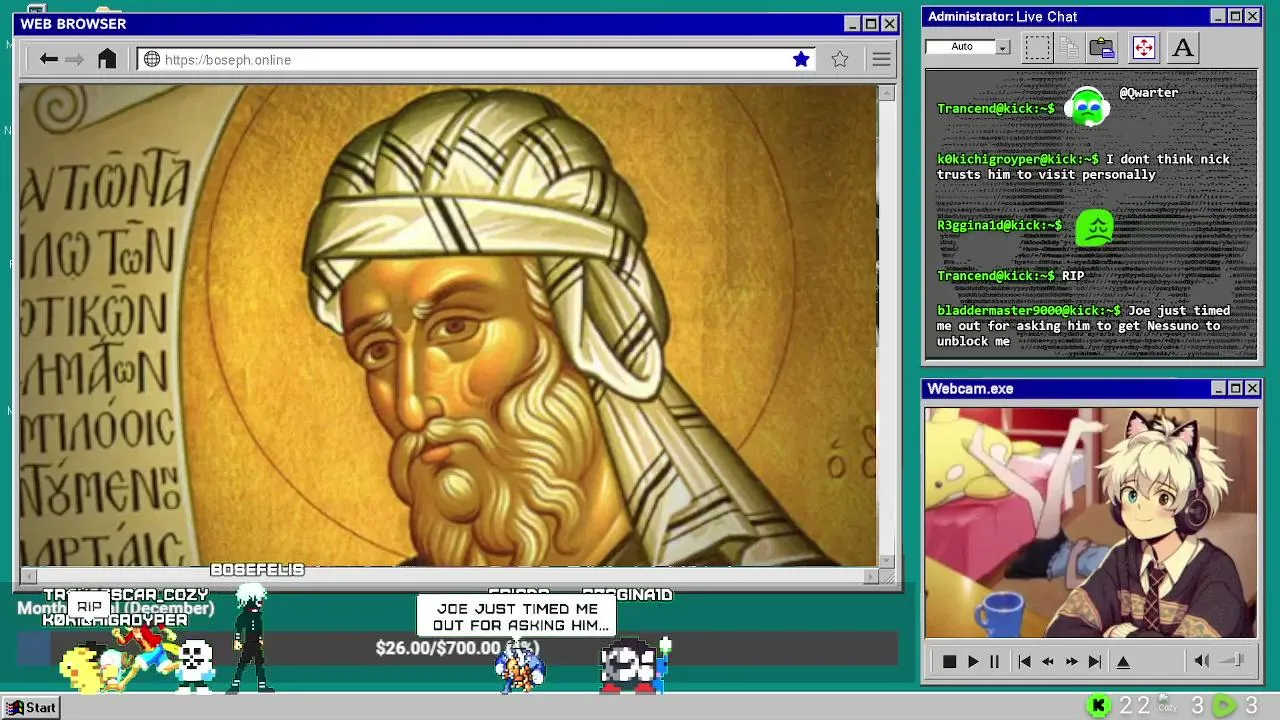1280x720 pixels.
Task: Click the browser vertical scrollbar down arrow
Action: [x=886, y=560]
